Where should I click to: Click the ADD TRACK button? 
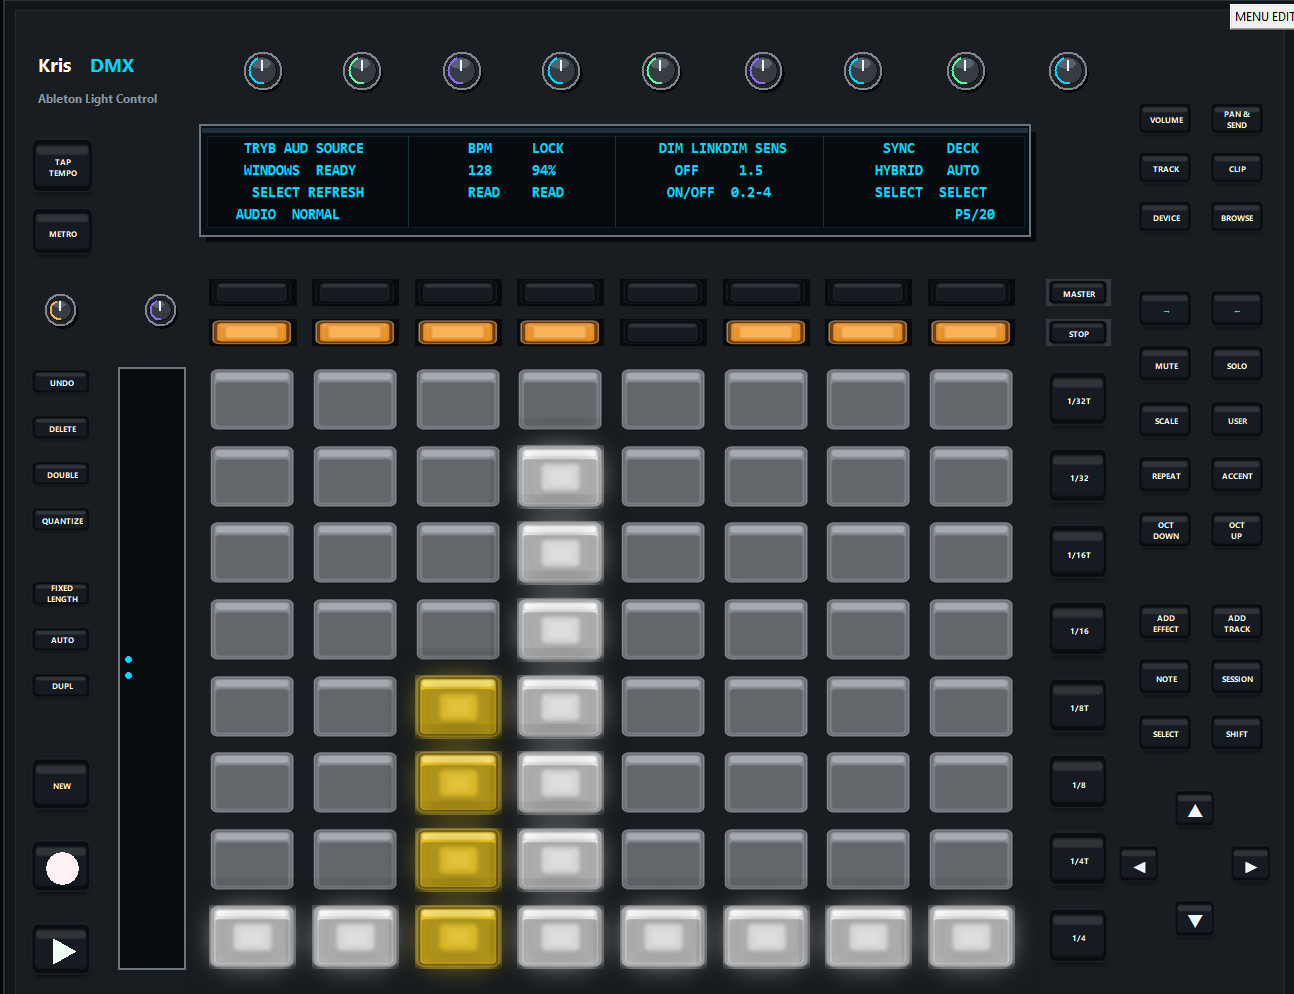pos(1237,623)
